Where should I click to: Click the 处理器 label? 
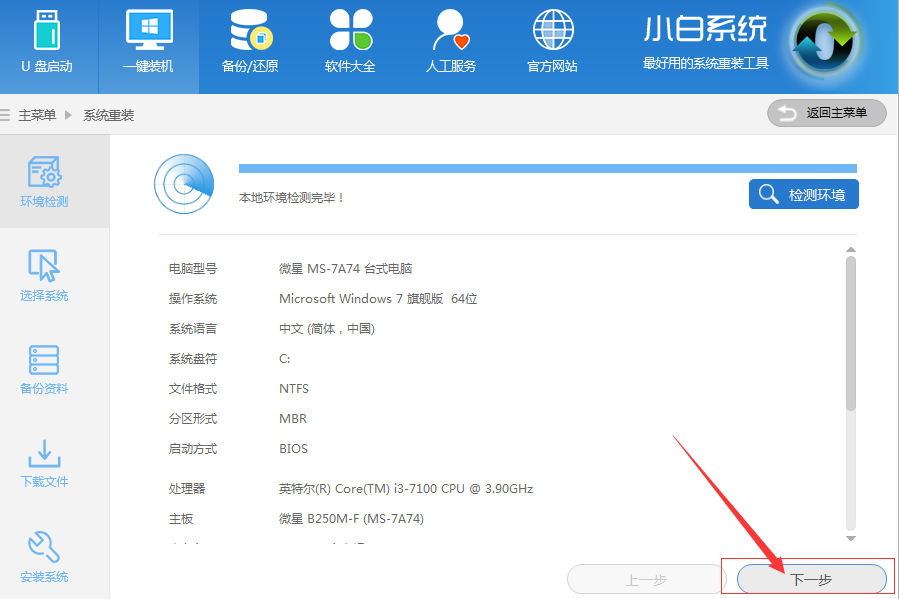tap(187, 489)
